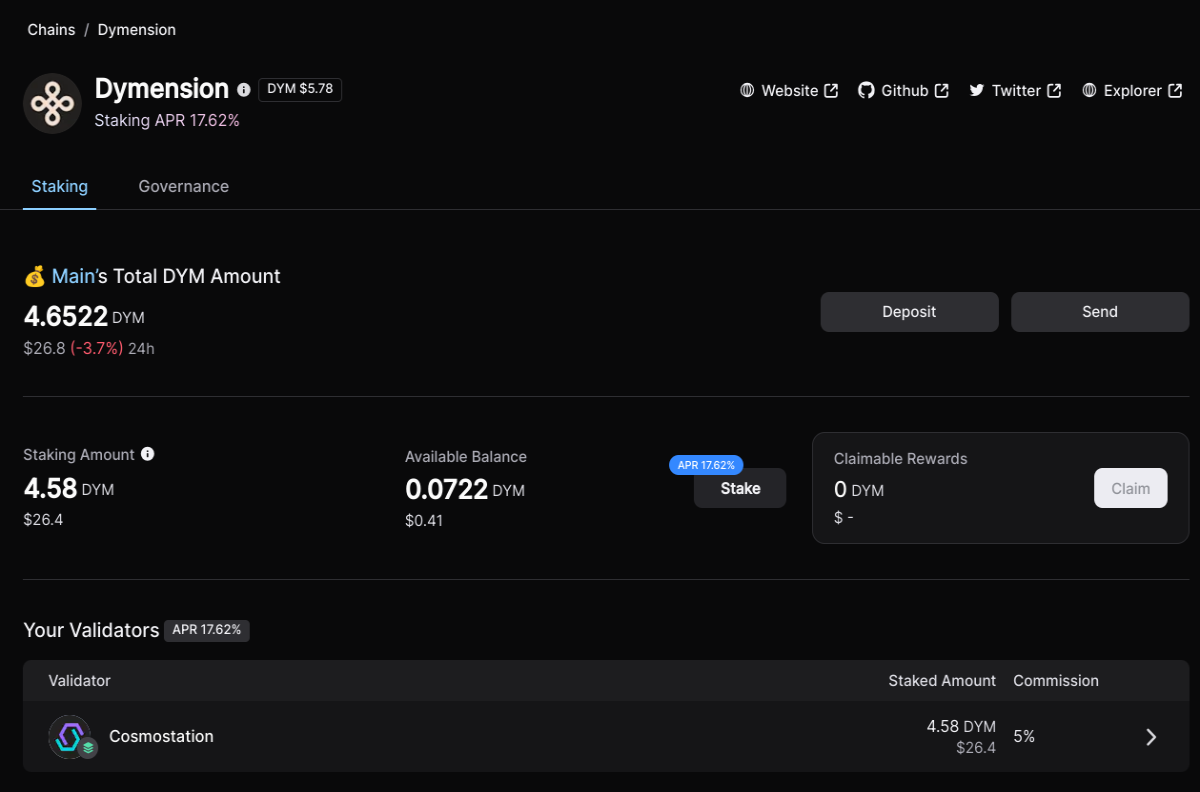Click the Validator column header
The image size is (1200, 792).
[79, 680]
